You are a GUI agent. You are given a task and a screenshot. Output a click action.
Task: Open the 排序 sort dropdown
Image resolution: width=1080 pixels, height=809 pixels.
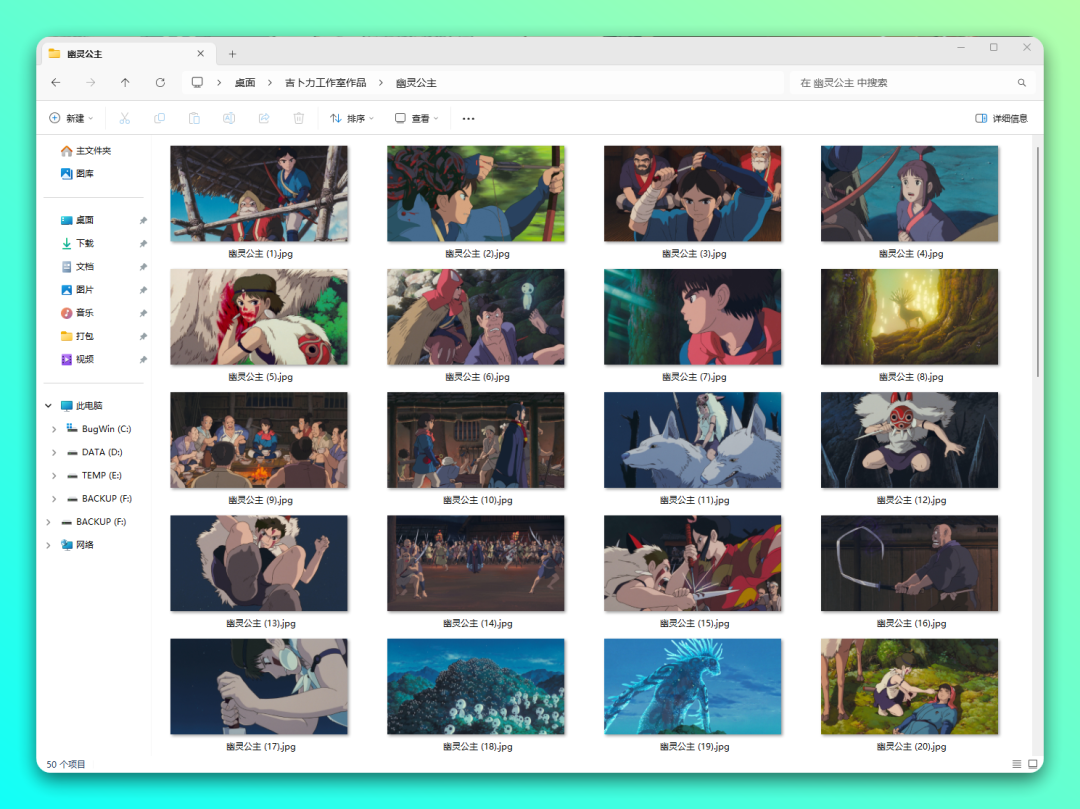click(x=352, y=118)
